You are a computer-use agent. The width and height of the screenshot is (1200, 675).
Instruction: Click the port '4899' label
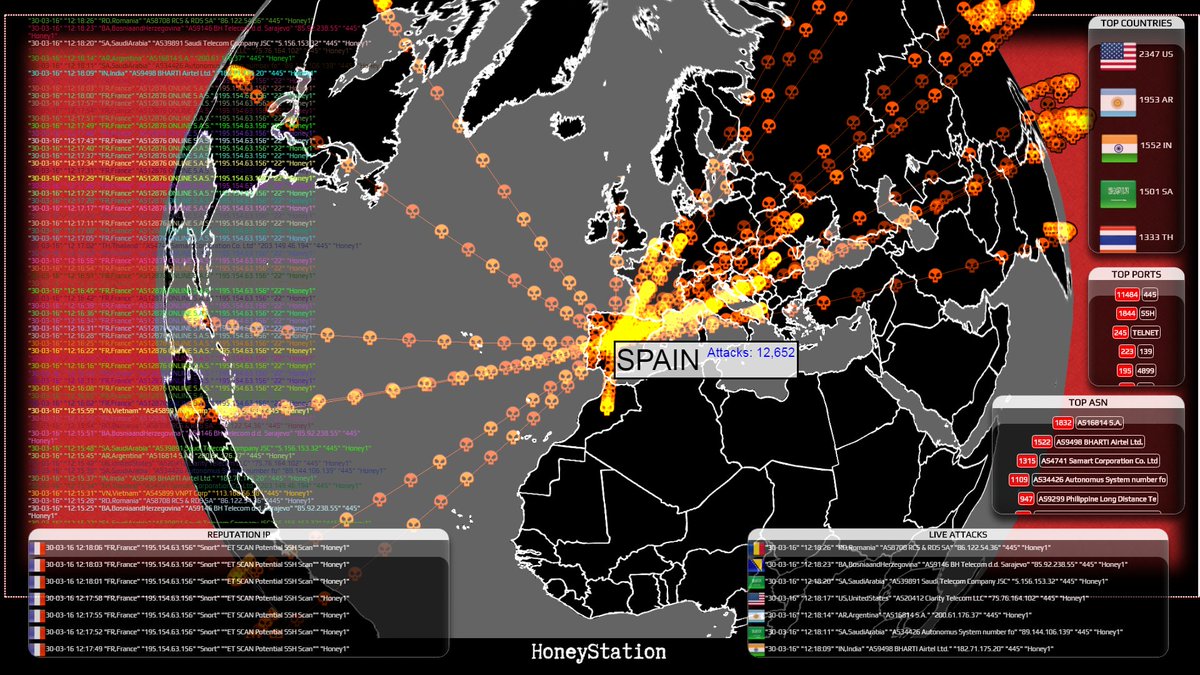1147,370
